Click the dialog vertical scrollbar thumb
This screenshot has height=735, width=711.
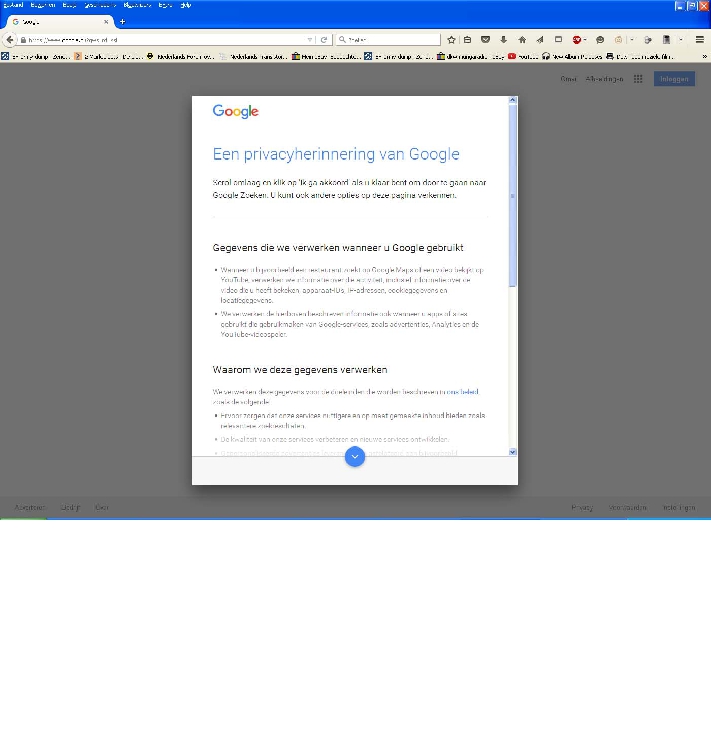pos(513,195)
